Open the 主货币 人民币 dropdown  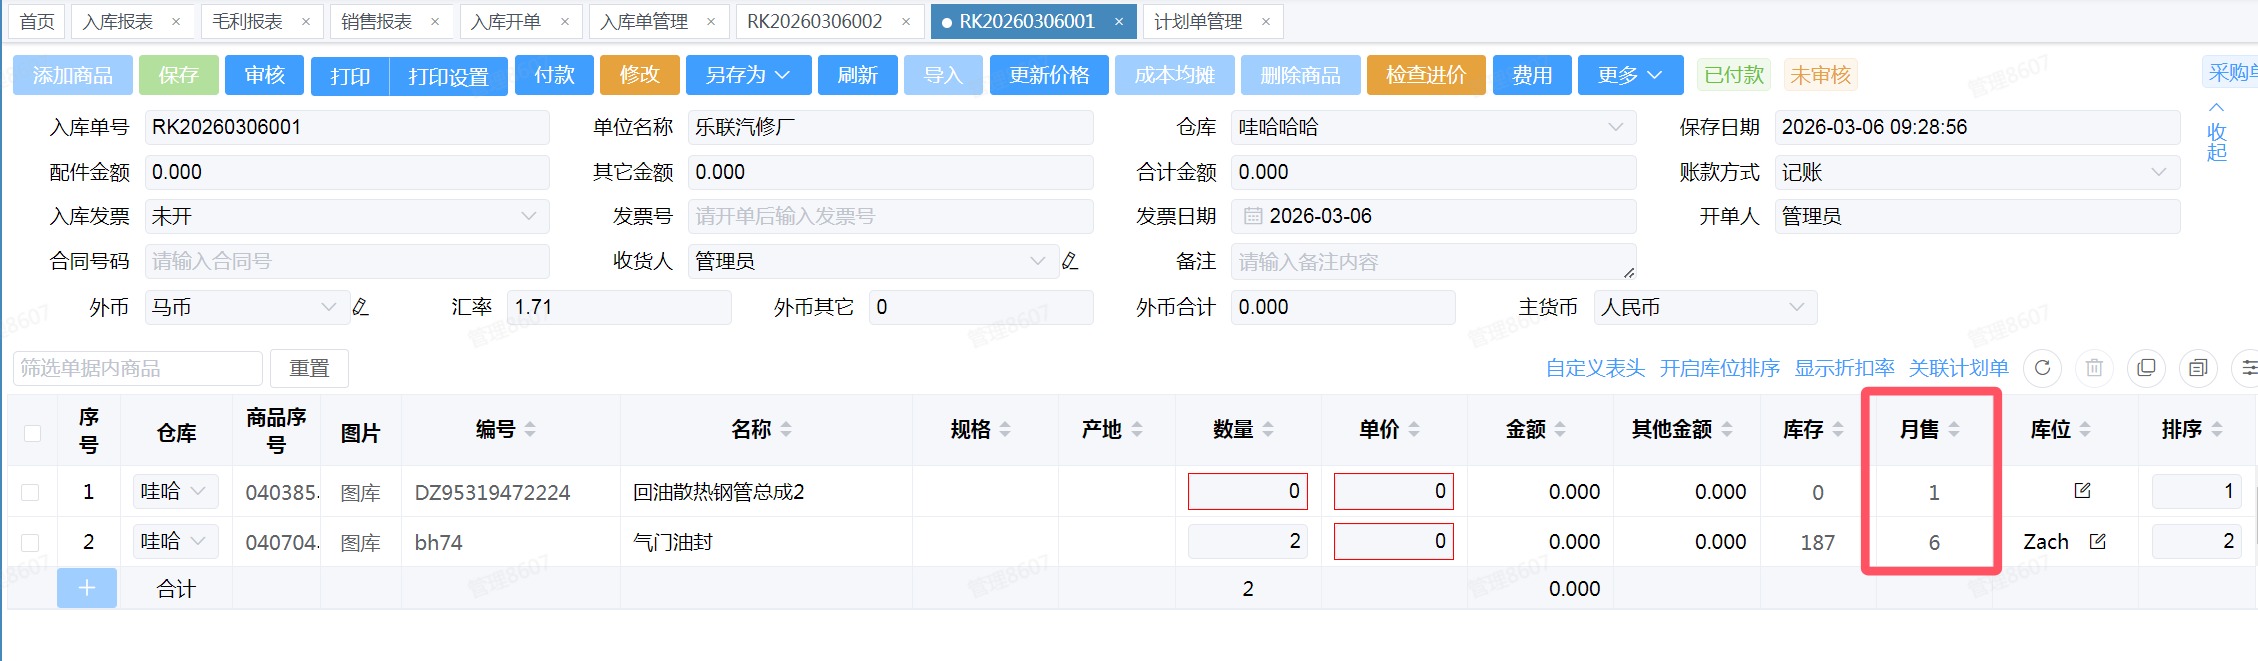(1705, 307)
